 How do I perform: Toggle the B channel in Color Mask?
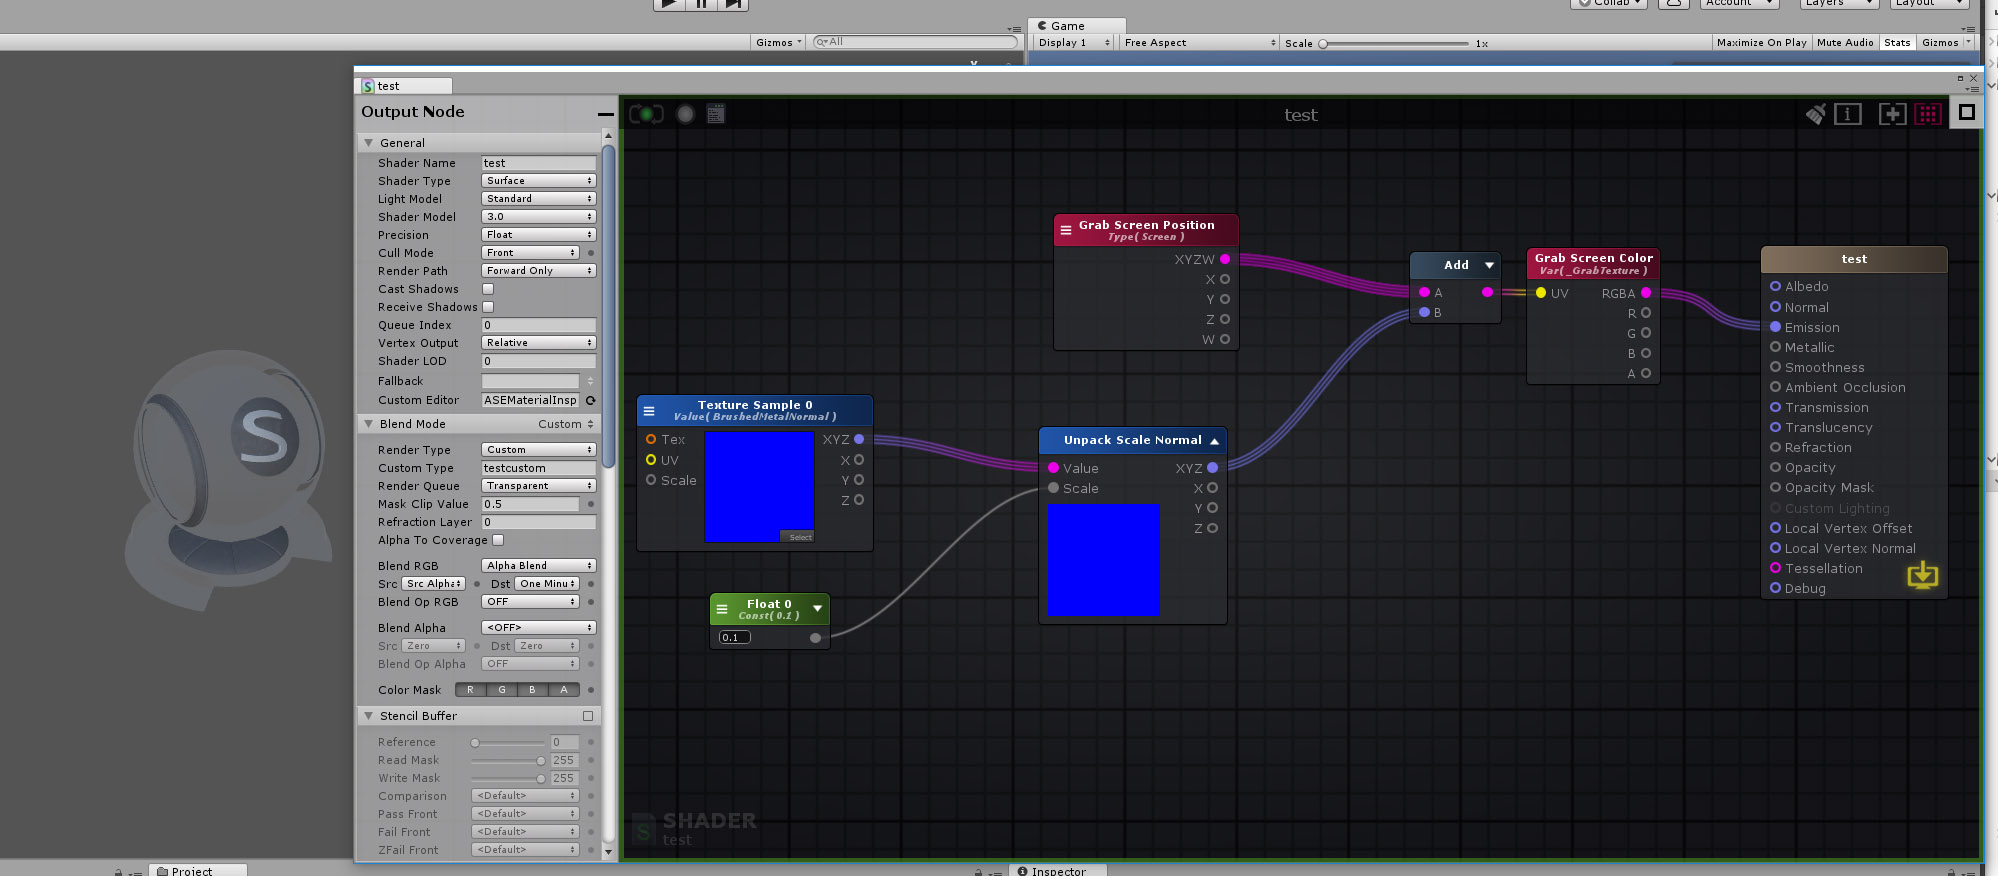pyautogui.click(x=532, y=690)
